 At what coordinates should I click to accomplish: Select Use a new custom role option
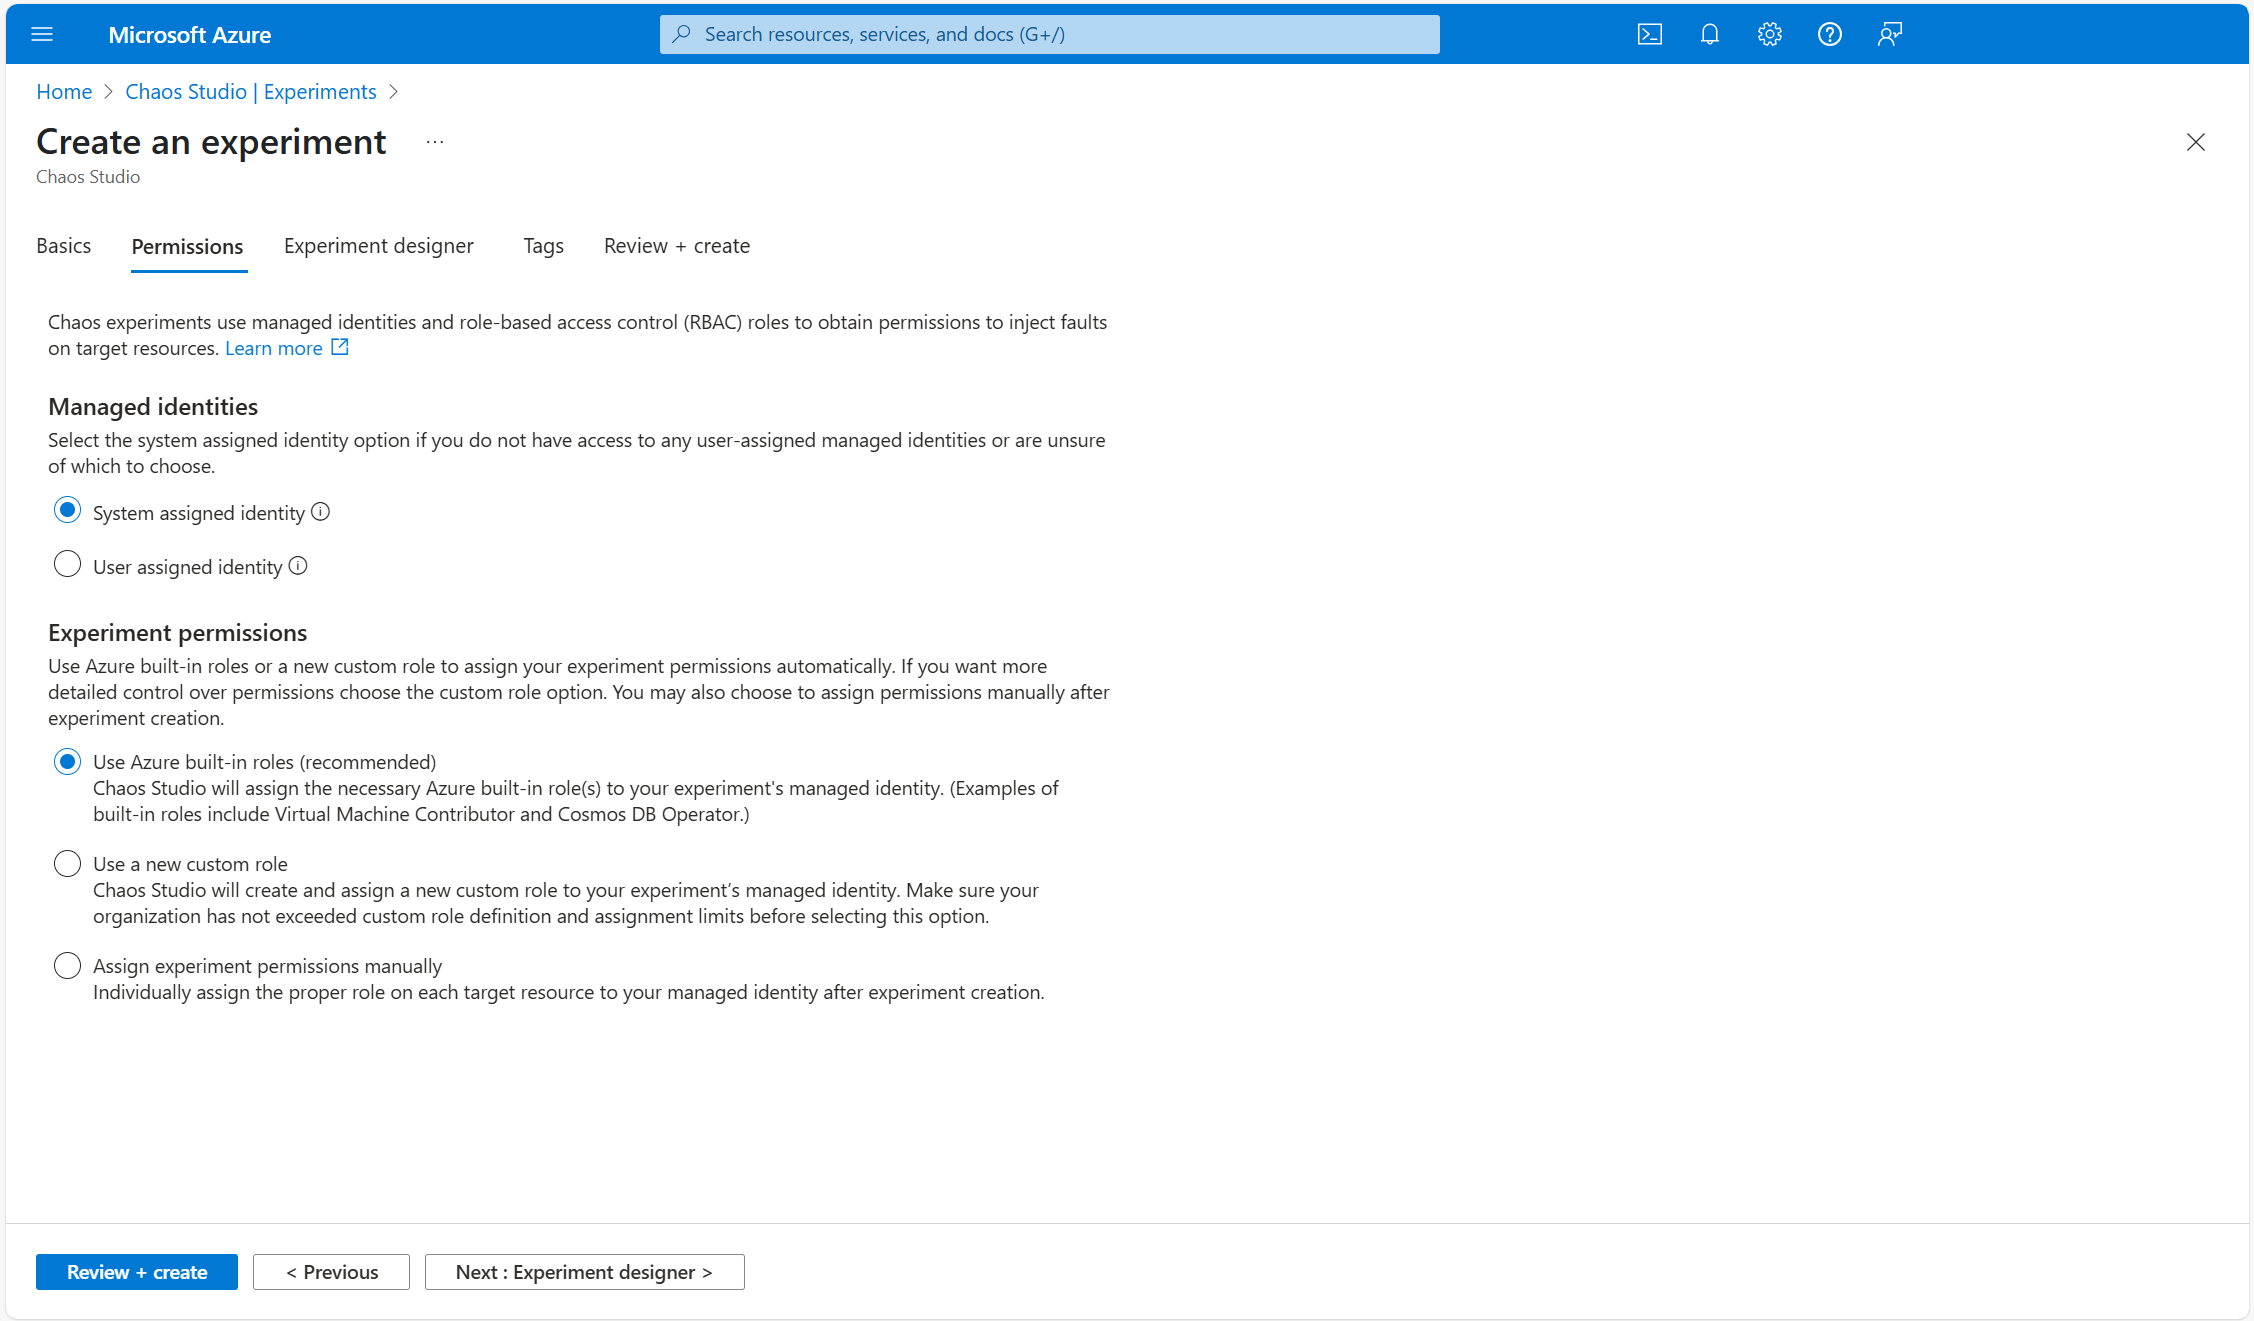[67, 863]
